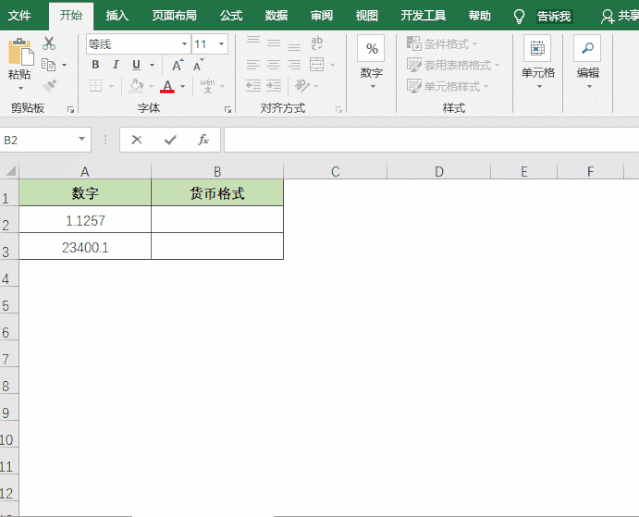Switch to the 公式 tab
The height and width of the screenshot is (517, 639).
tap(231, 15)
